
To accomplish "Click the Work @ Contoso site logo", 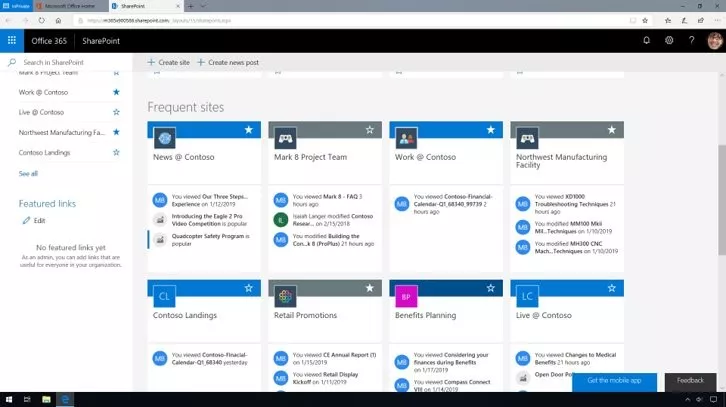I will [x=407, y=138].
